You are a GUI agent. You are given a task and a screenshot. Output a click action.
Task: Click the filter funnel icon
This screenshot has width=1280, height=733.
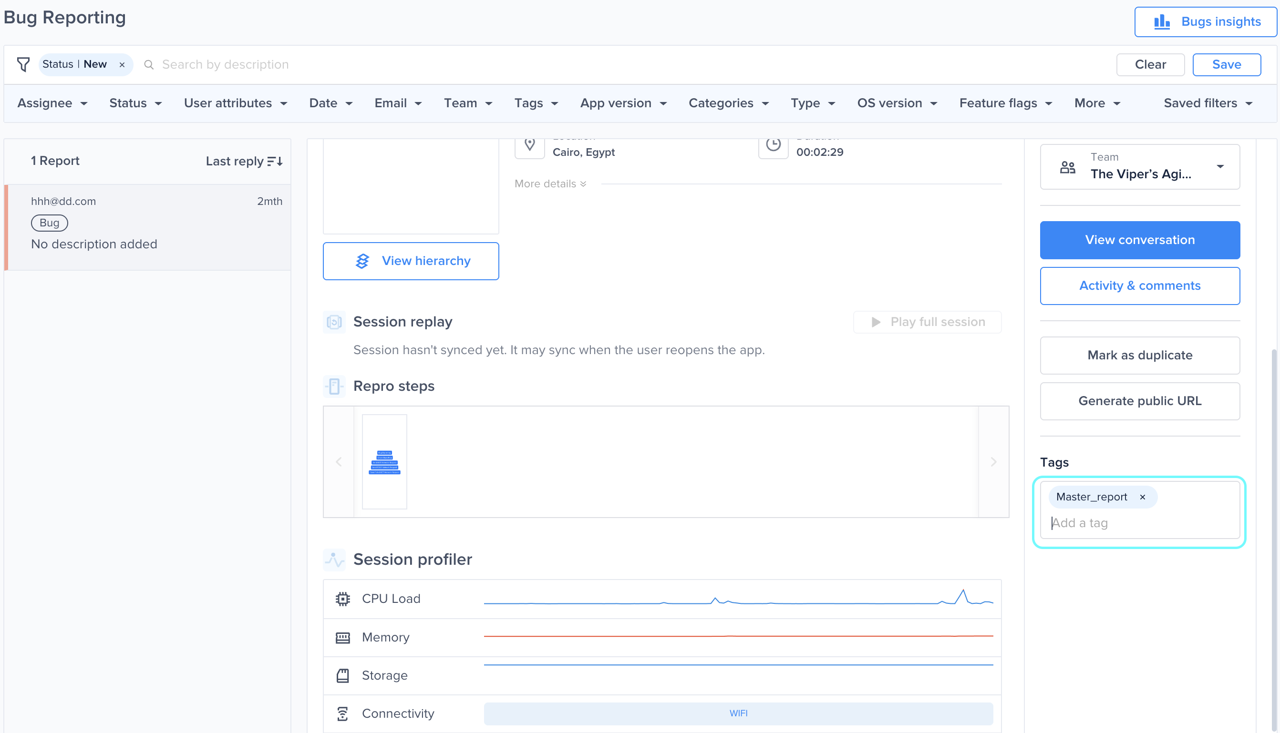[23, 64]
